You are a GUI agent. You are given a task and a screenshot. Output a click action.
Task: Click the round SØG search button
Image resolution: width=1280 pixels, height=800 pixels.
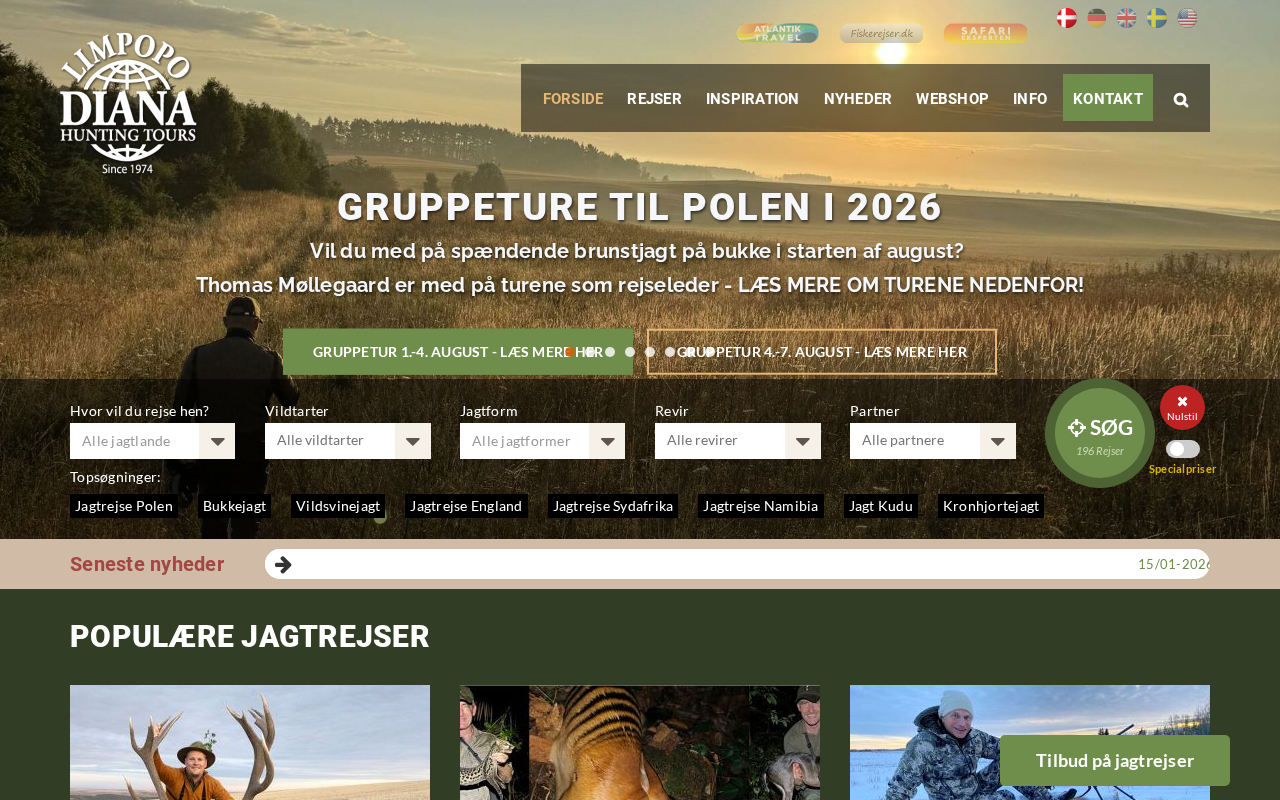point(1100,433)
